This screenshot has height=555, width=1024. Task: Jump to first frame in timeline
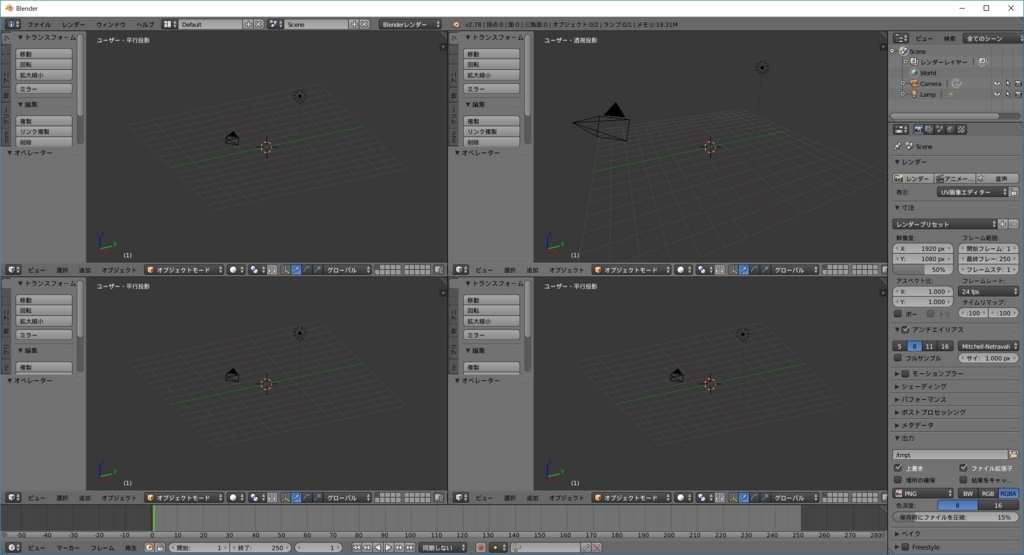(357, 548)
